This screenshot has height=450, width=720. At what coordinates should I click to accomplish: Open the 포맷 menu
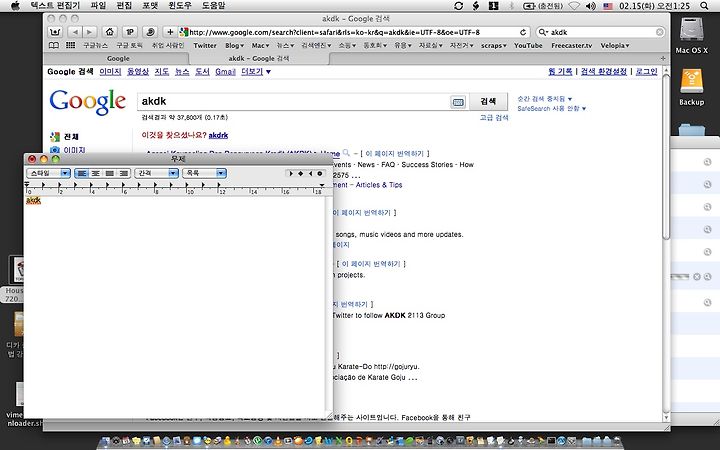[x=150, y=6]
